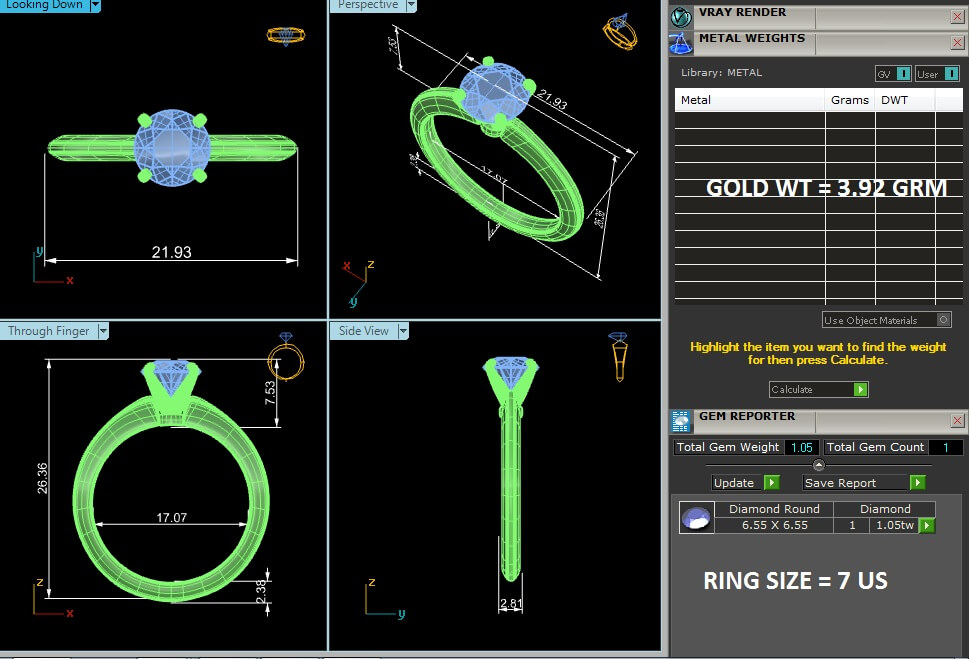Click the Perspective viewport ring icon
This screenshot has height=659, width=969.
[619, 32]
